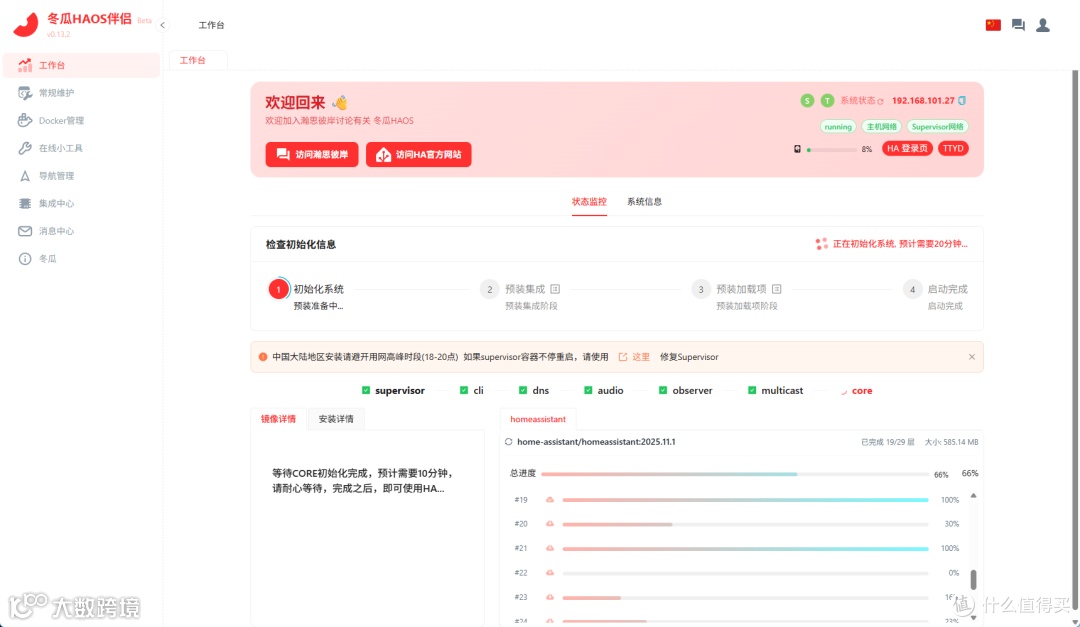This screenshot has height=627, width=1080.
Task: Click the 消息中心 envelope icon
Action: coord(25,229)
